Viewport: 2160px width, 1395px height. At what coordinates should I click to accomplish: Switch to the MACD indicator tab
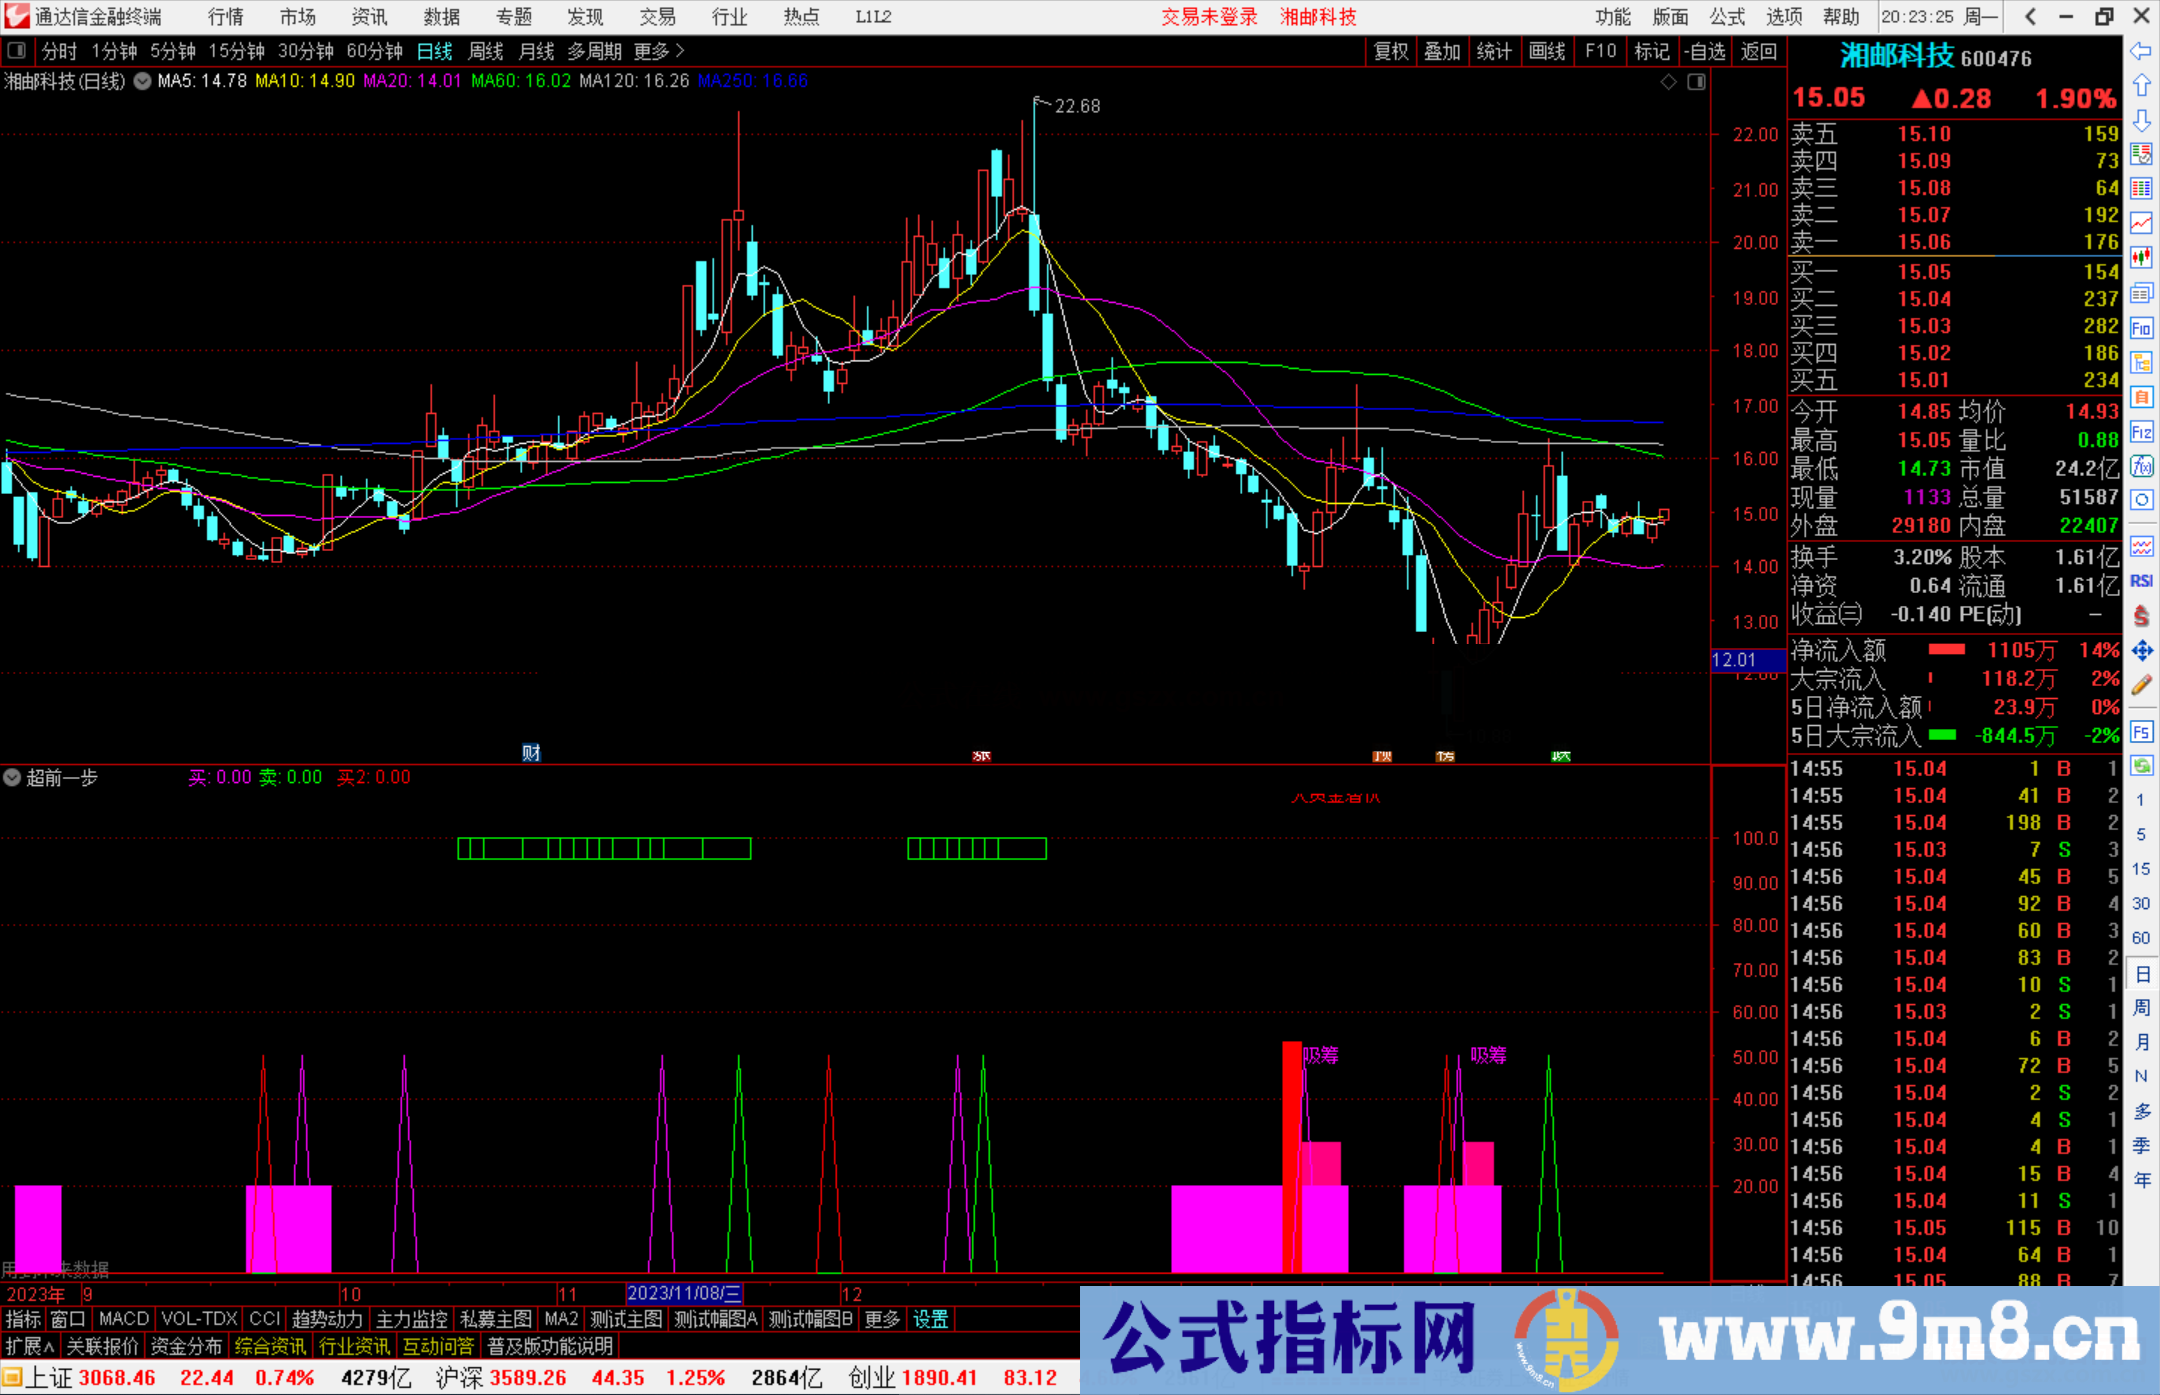tap(122, 1319)
